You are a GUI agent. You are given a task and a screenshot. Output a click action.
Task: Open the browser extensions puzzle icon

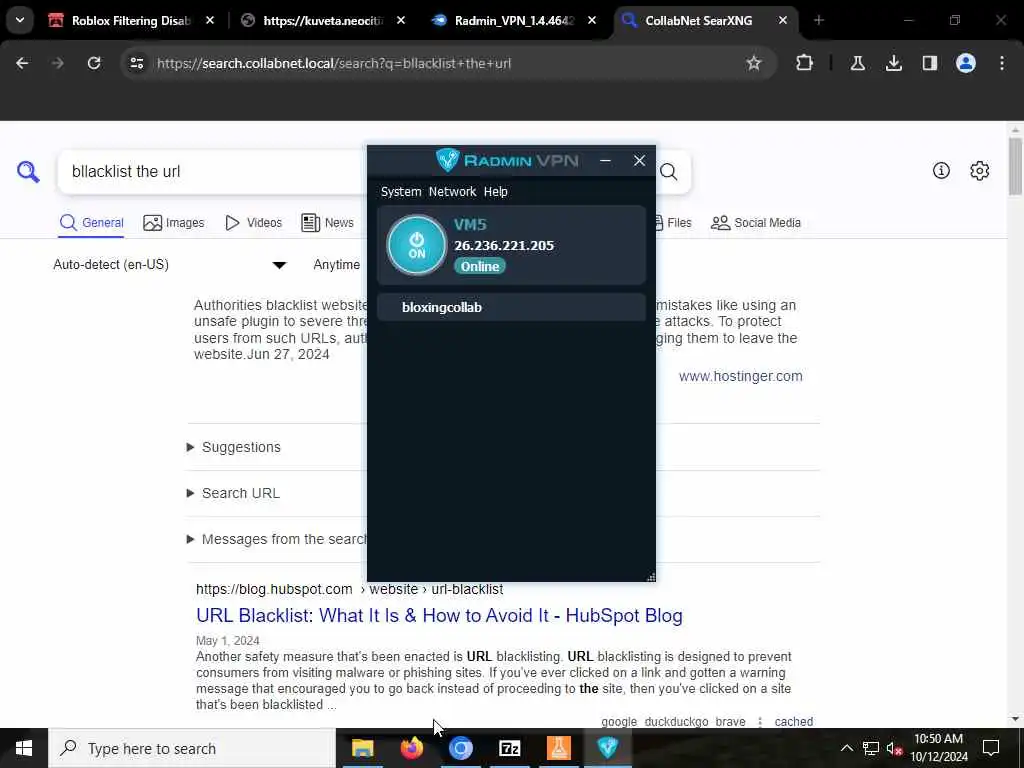805,63
